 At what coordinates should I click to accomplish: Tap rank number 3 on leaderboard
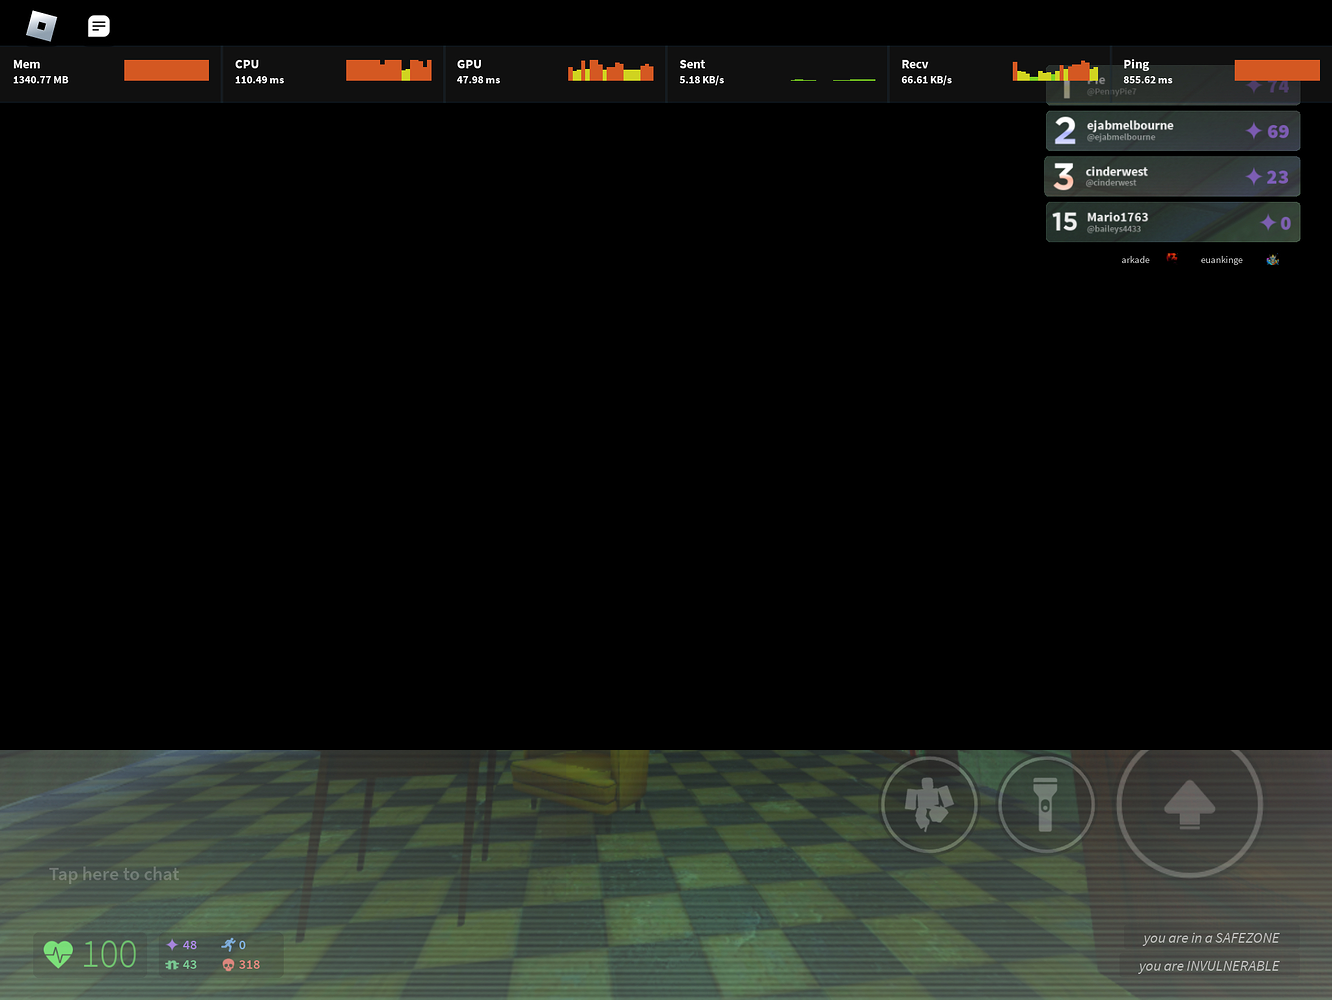pos(1064,177)
